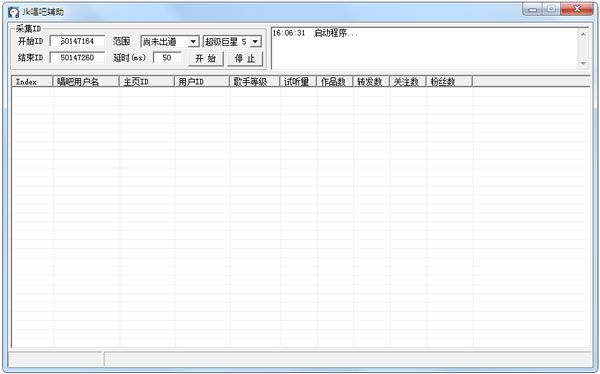The width and height of the screenshot is (600, 374).
Task: Sort by the 粉丝数 column header
Action: pyautogui.click(x=450, y=82)
